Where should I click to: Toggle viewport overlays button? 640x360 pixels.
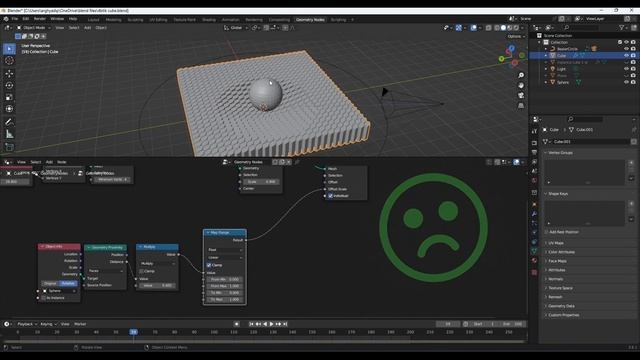[473, 28]
